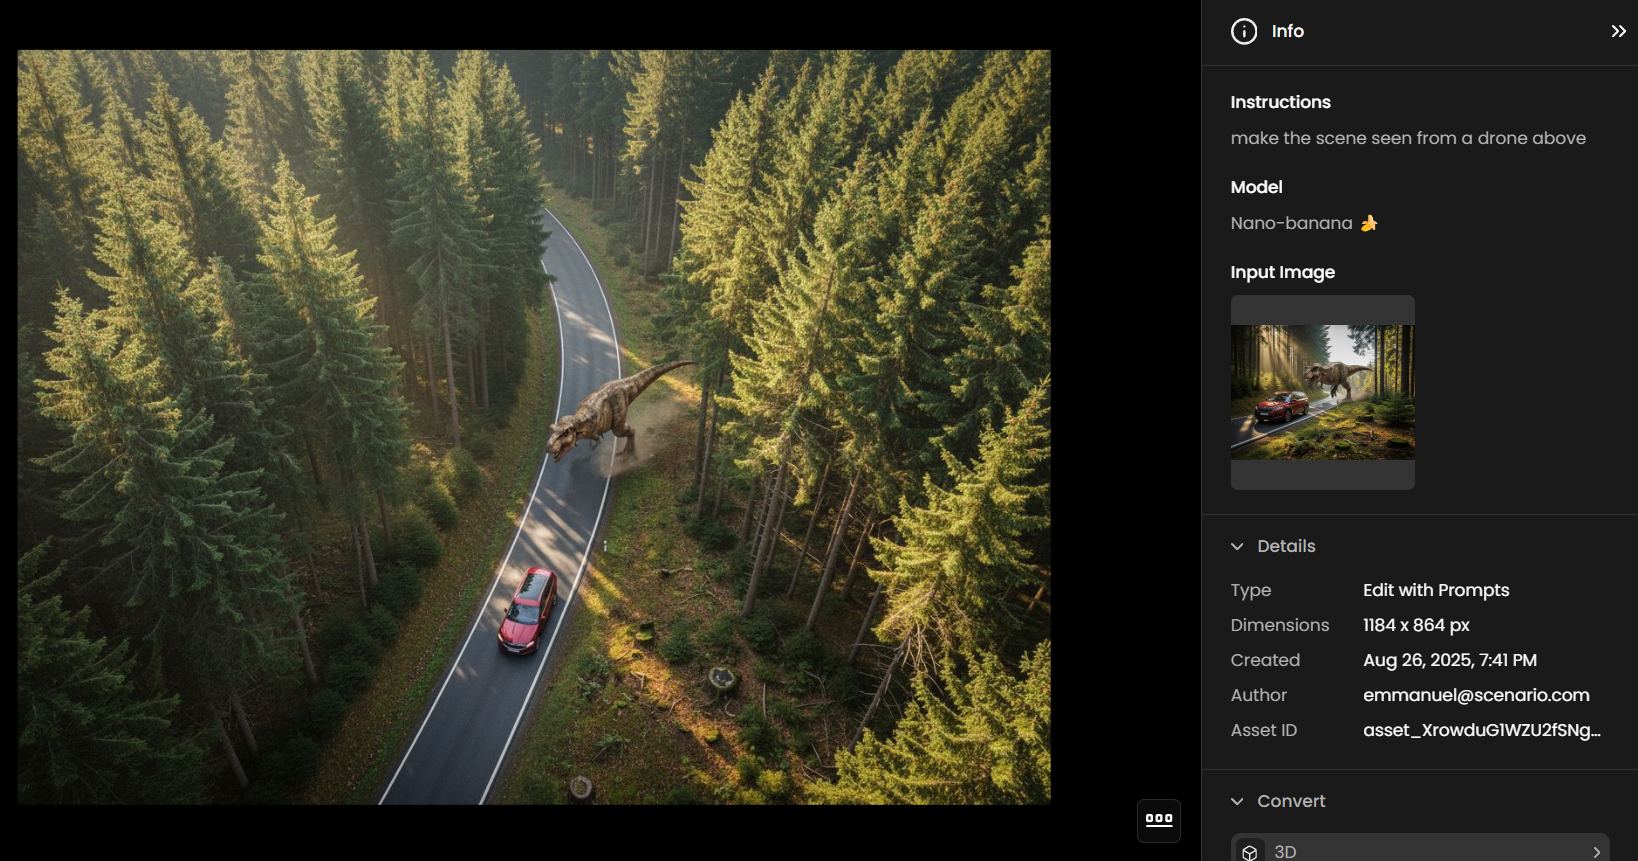
Task: Collapse the Convert section
Action: (1237, 801)
